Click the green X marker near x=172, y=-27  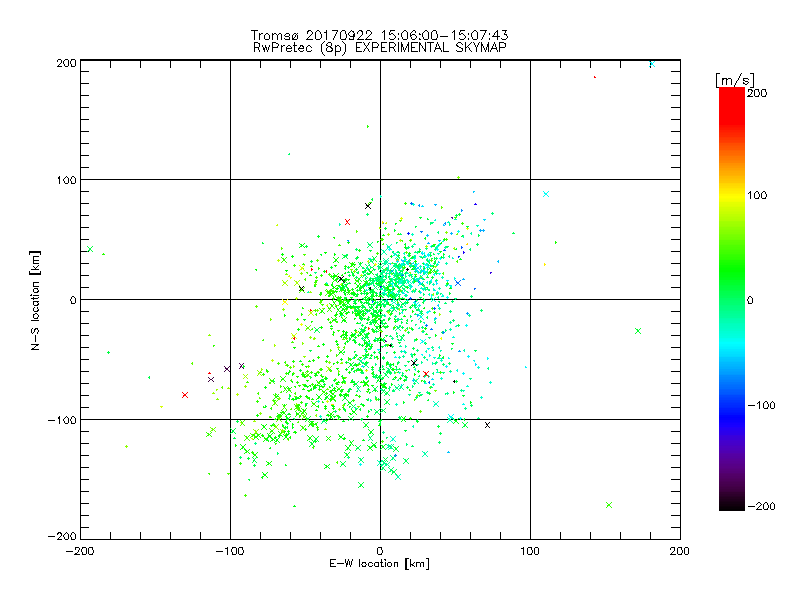(x=638, y=331)
